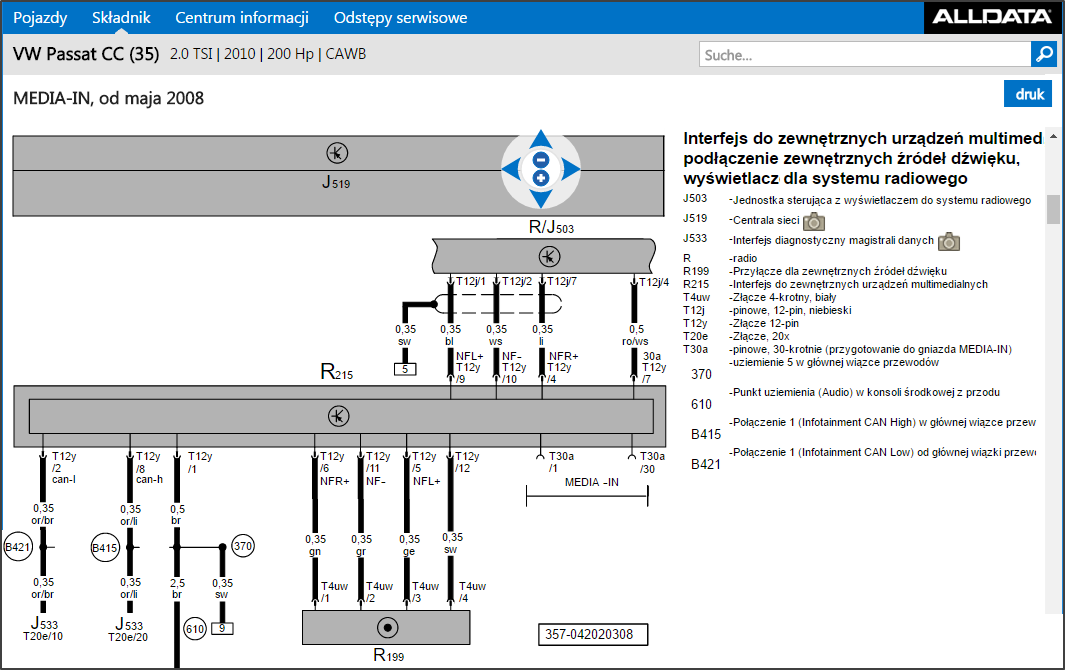The height and width of the screenshot is (670, 1065).
Task: Open the Składnik tab
Action: 121,18
